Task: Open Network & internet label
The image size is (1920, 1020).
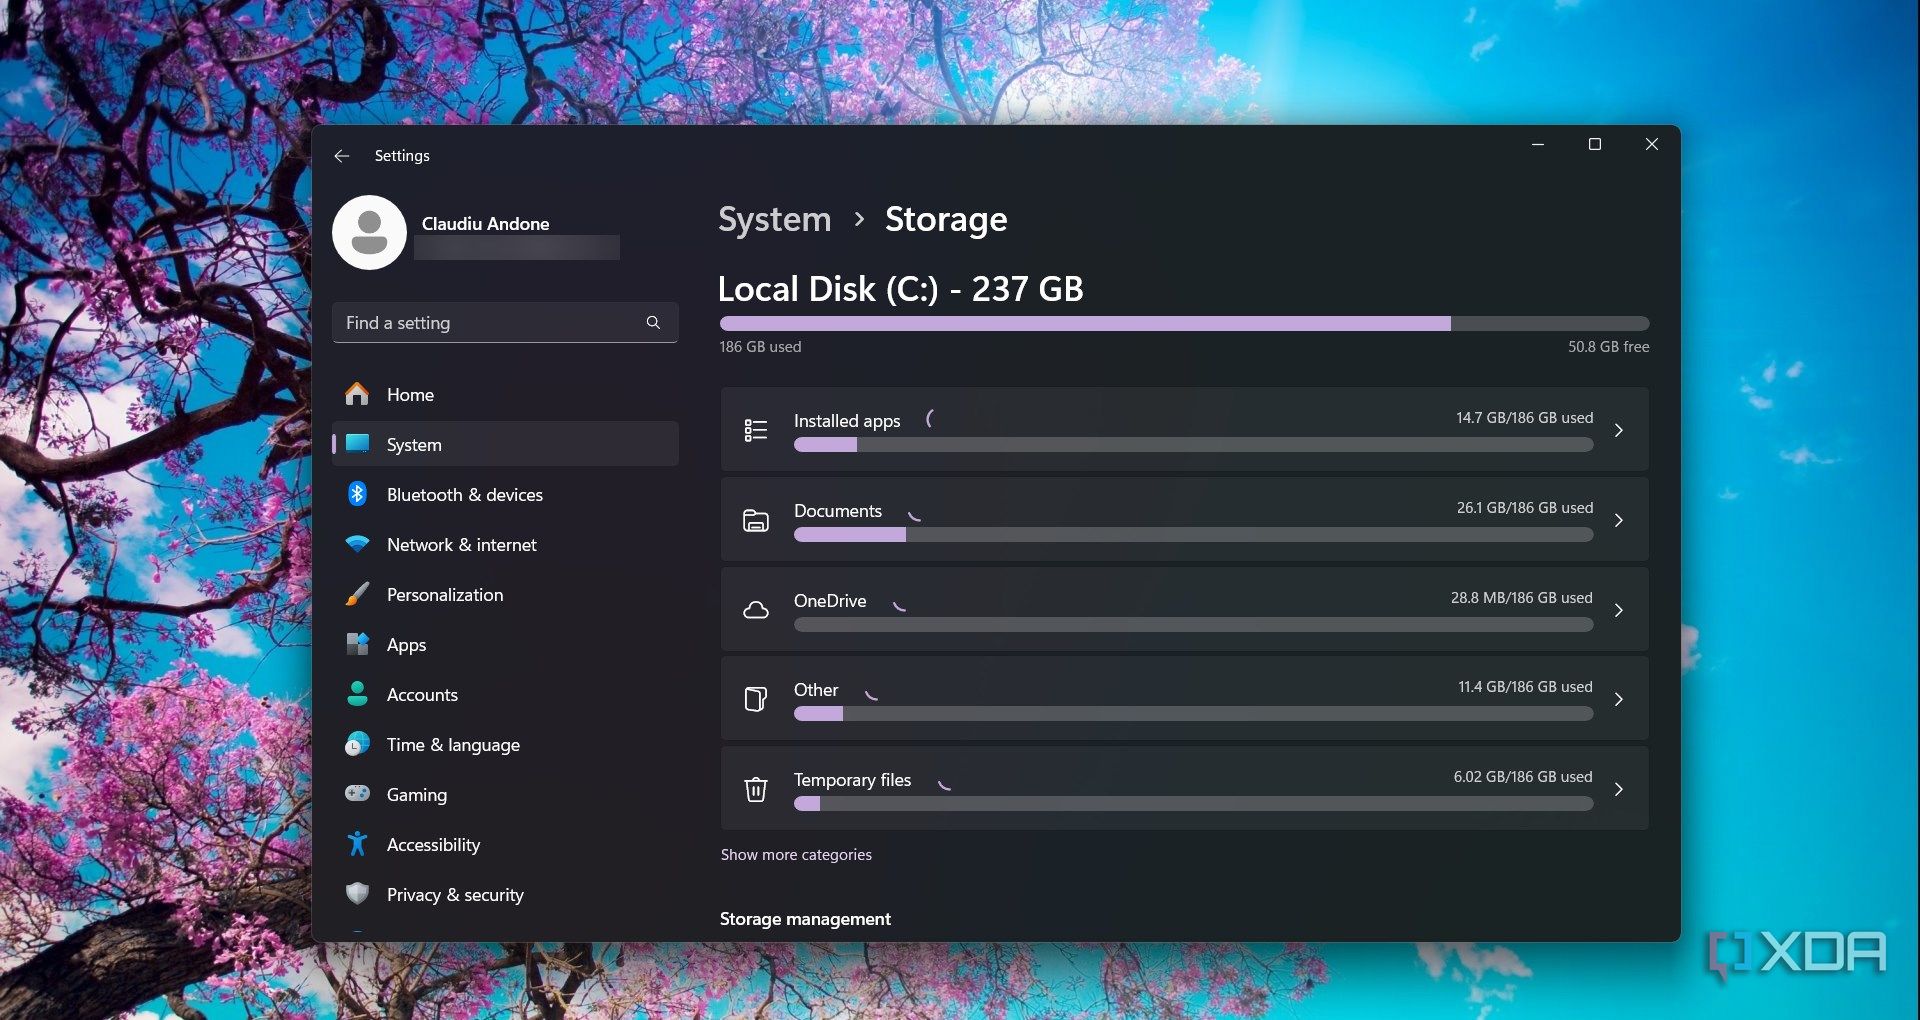Action: click(x=462, y=545)
